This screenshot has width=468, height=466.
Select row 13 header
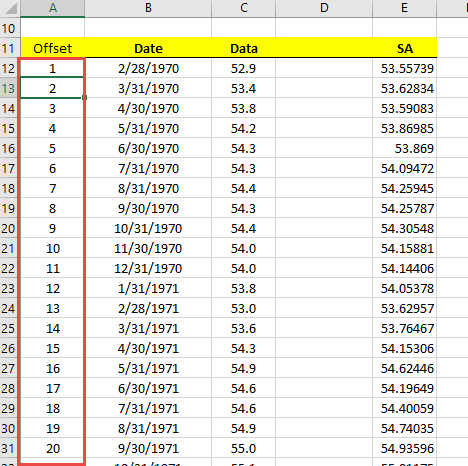point(10,88)
